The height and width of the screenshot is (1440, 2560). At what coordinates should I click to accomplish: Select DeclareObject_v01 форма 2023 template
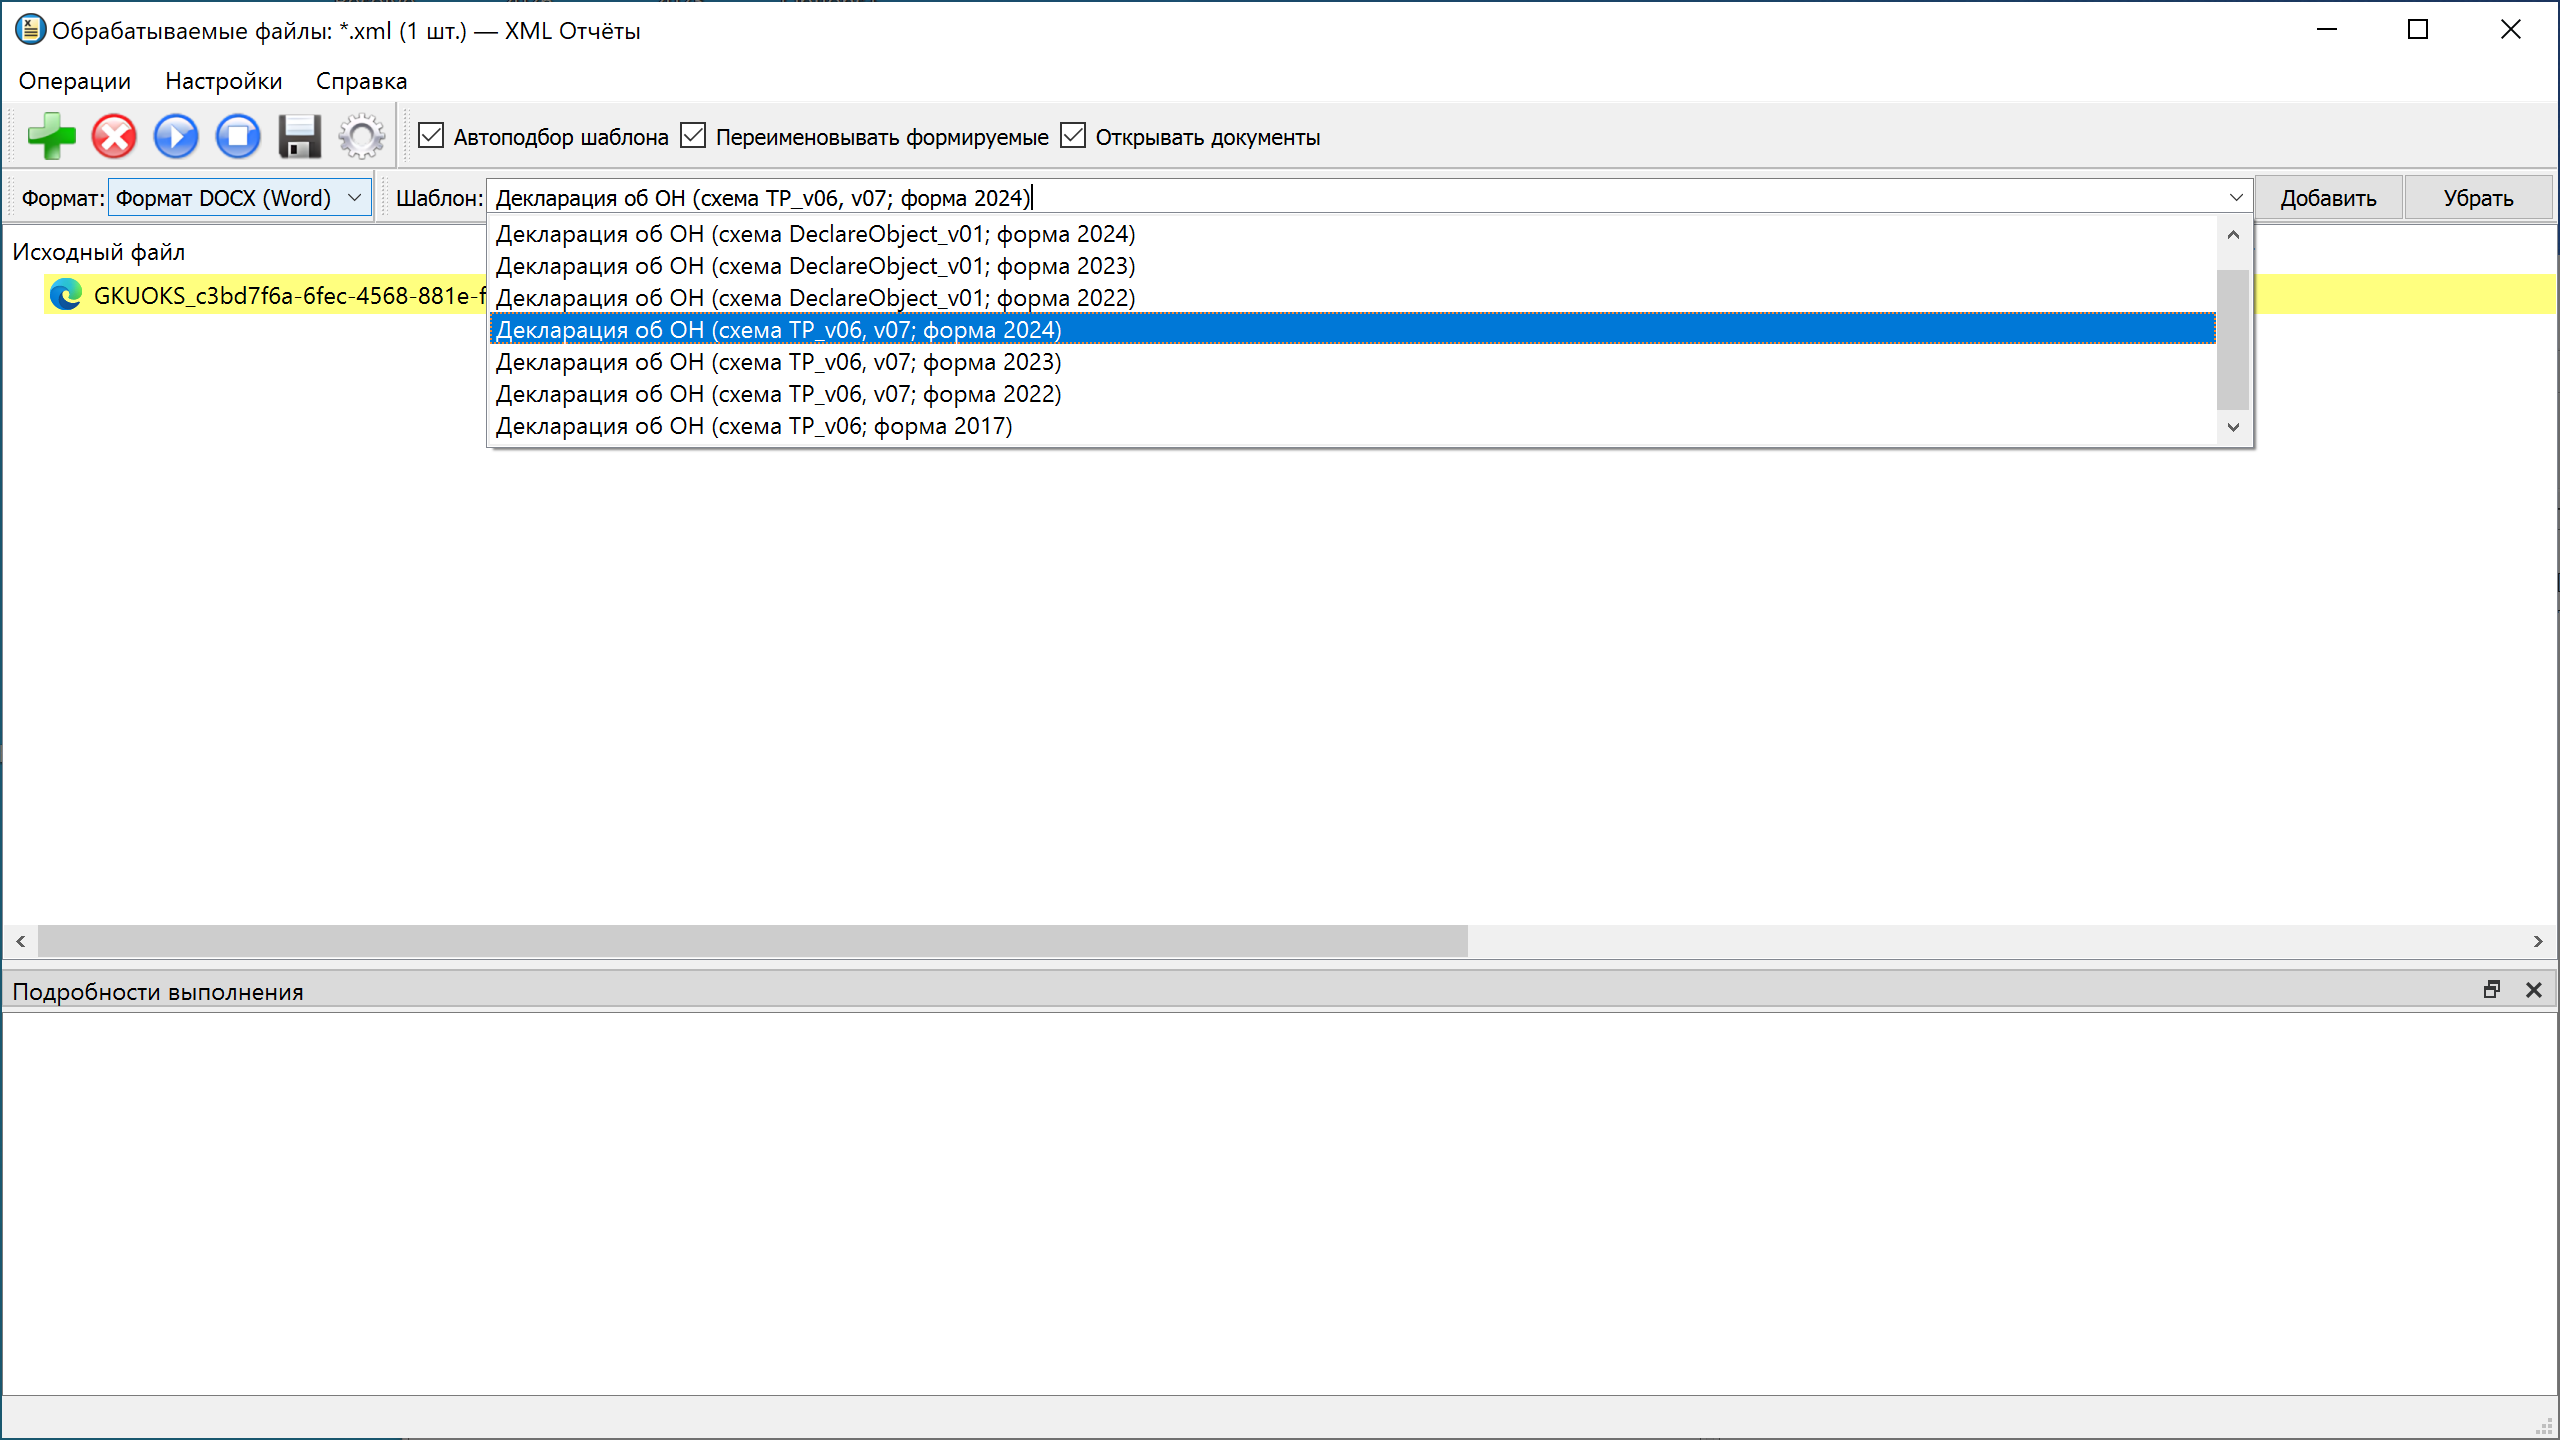point(1352,266)
